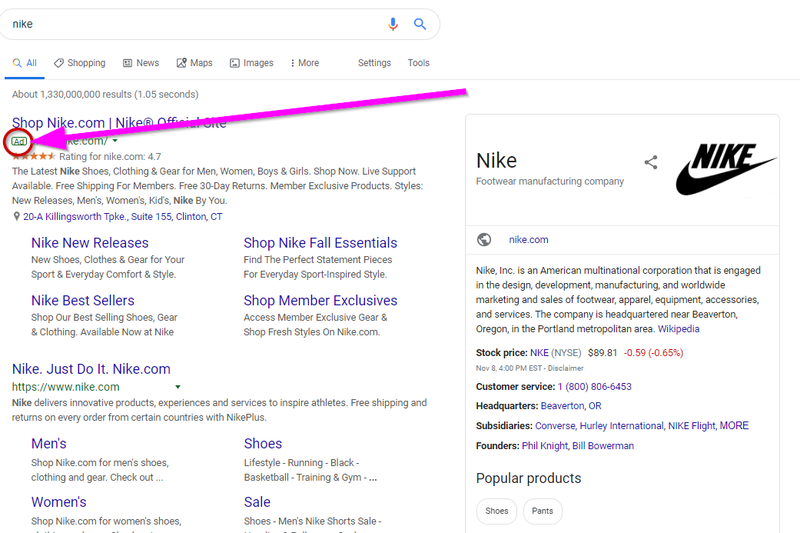Open Nike Best Sellers sitelink
Viewport: 800px width, 533px height.
(x=83, y=300)
